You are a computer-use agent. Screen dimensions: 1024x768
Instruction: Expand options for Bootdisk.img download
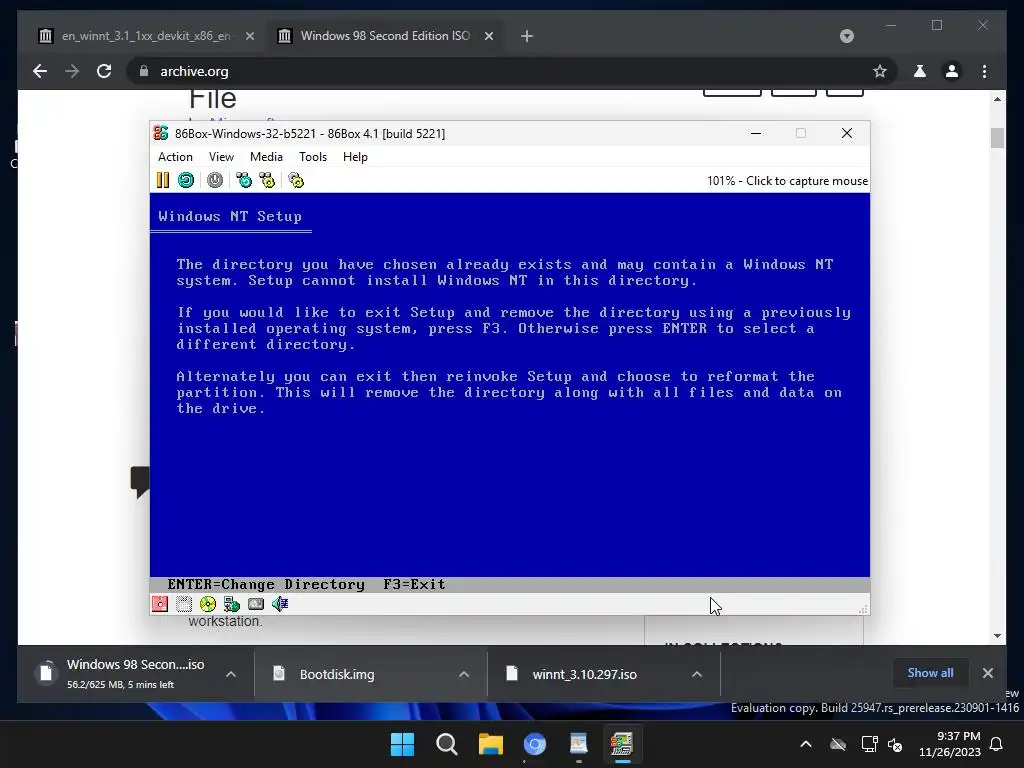coord(464,674)
